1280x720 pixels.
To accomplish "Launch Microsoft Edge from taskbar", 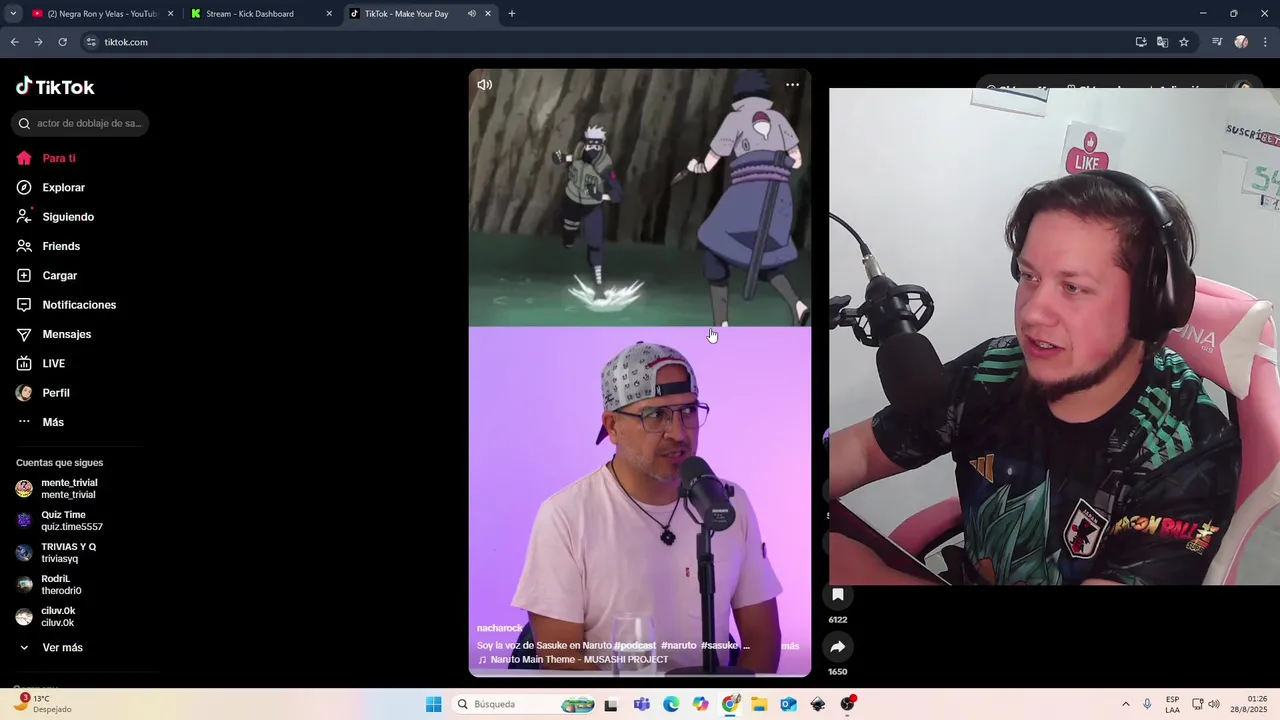I will pyautogui.click(x=671, y=705).
